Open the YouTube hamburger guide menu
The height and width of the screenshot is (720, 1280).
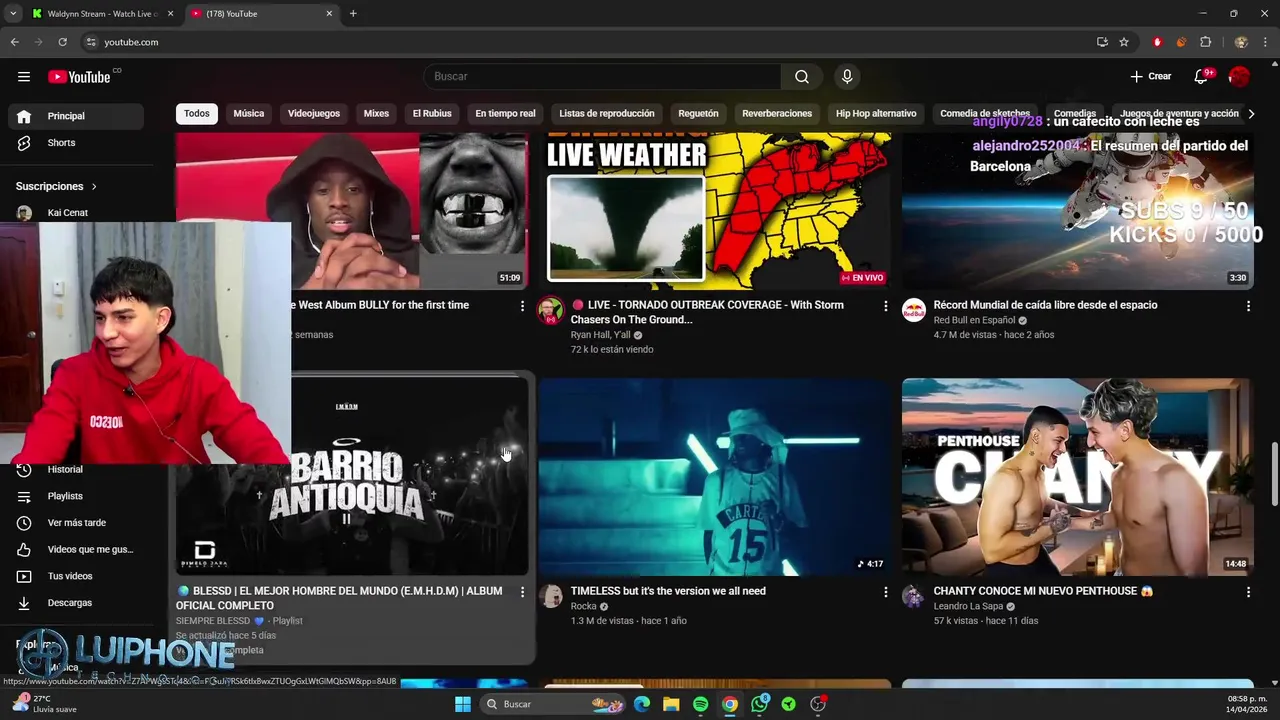click(x=24, y=77)
